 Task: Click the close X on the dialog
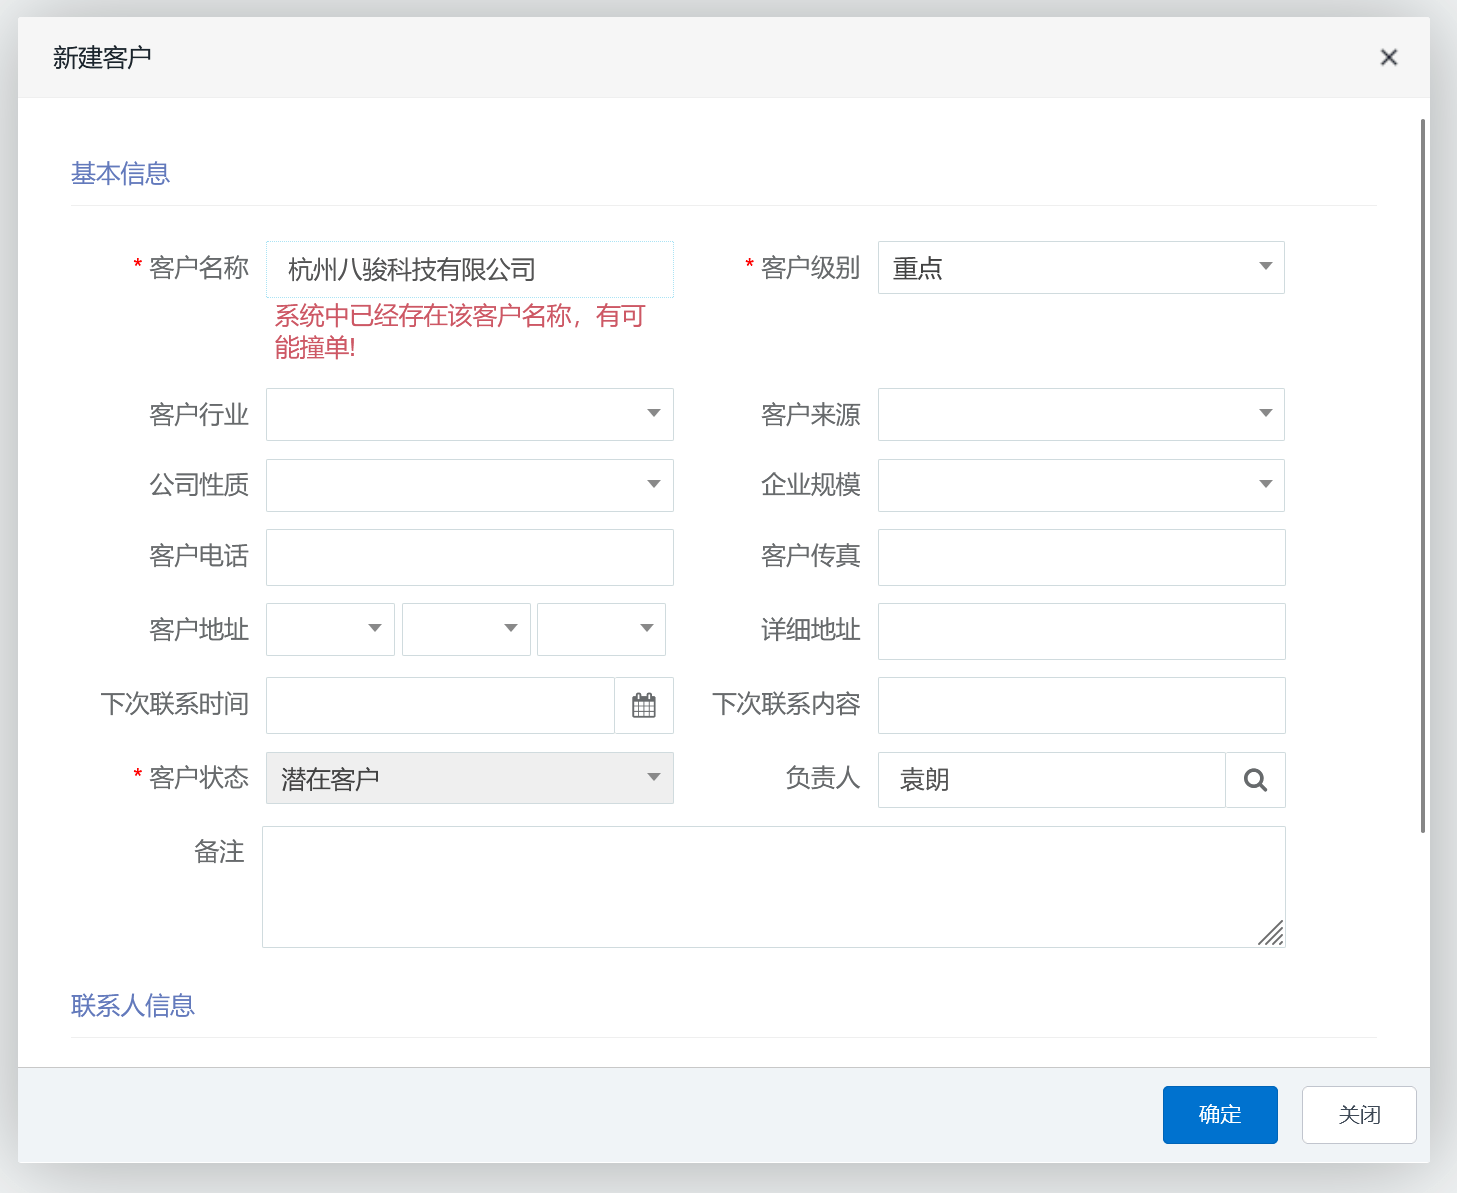coord(1389,57)
